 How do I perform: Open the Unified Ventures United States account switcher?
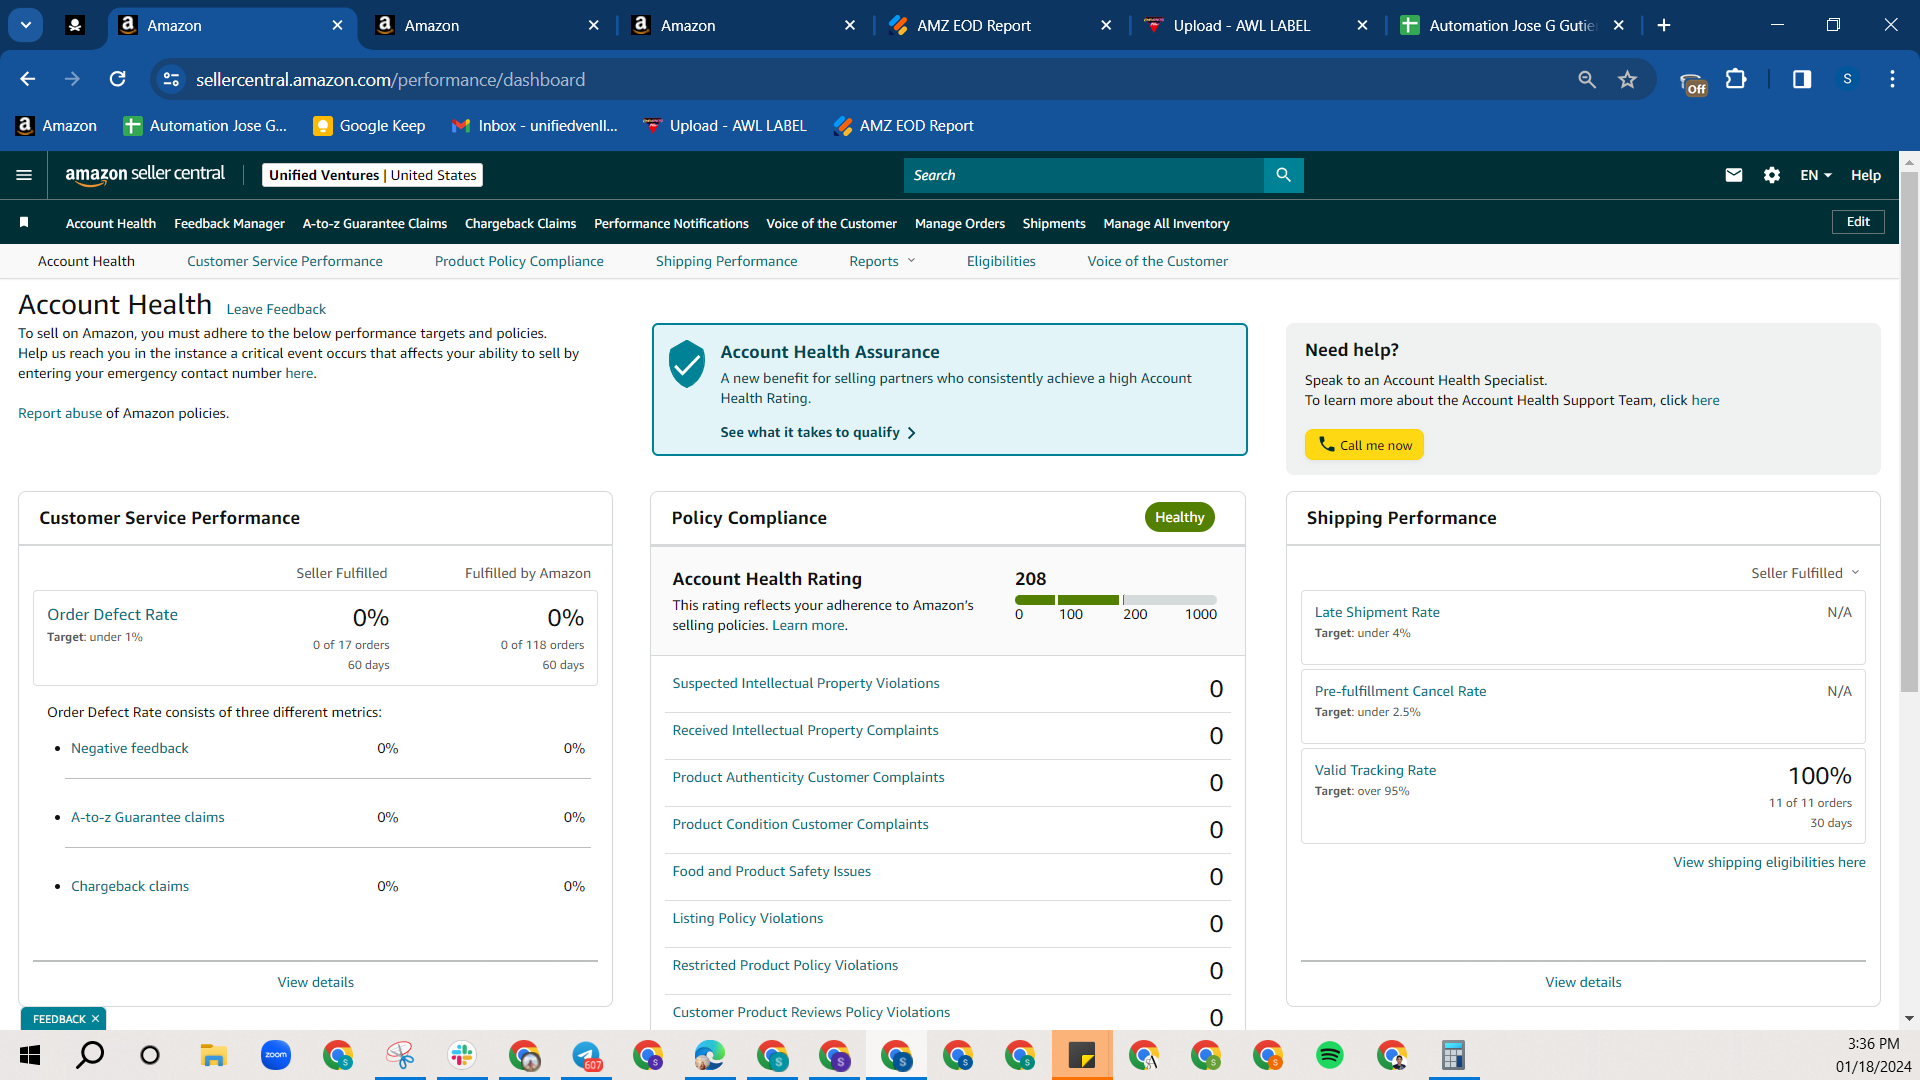[x=372, y=175]
